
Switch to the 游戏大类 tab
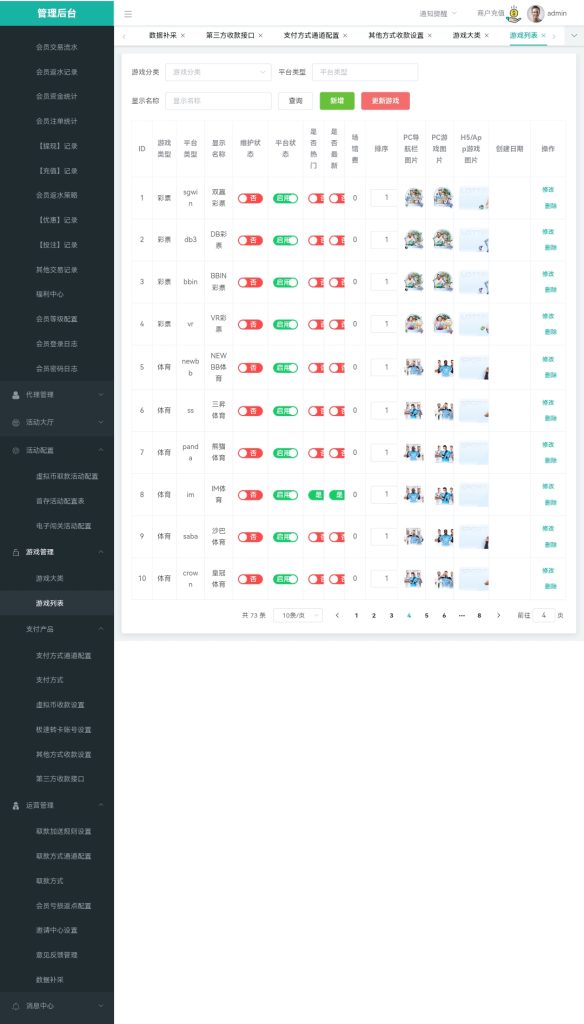466,35
